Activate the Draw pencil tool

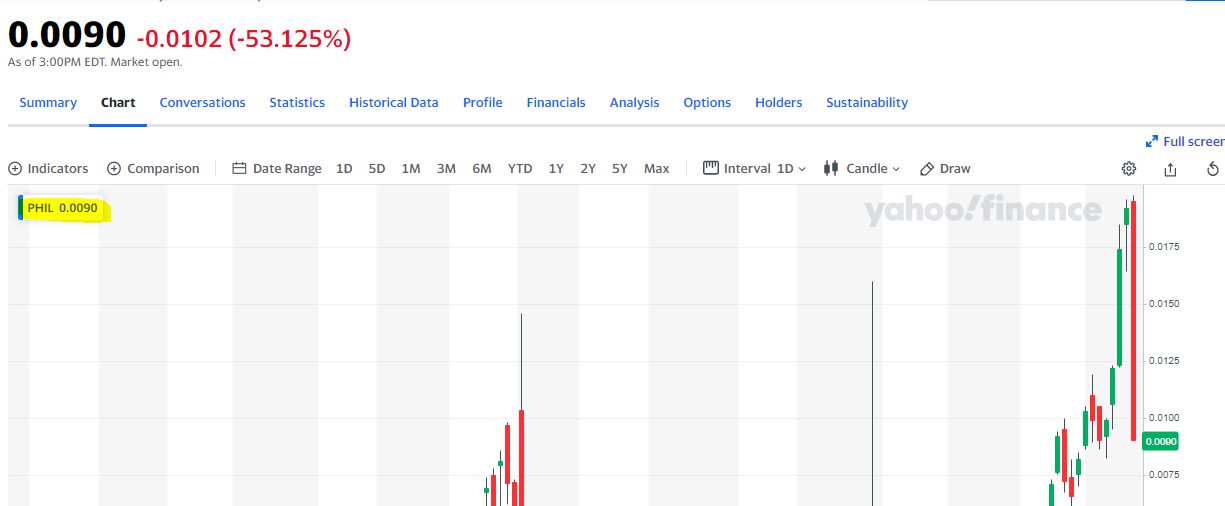tap(945, 169)
